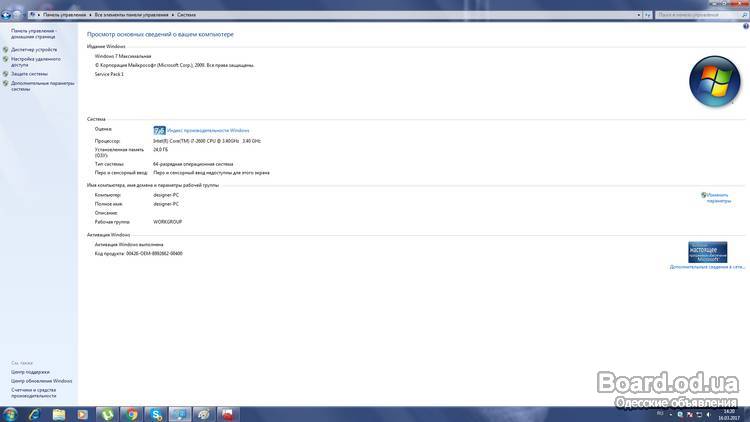Click the search magnifier icon
This screenshot has width=750, height=422.
coord(744,15)
